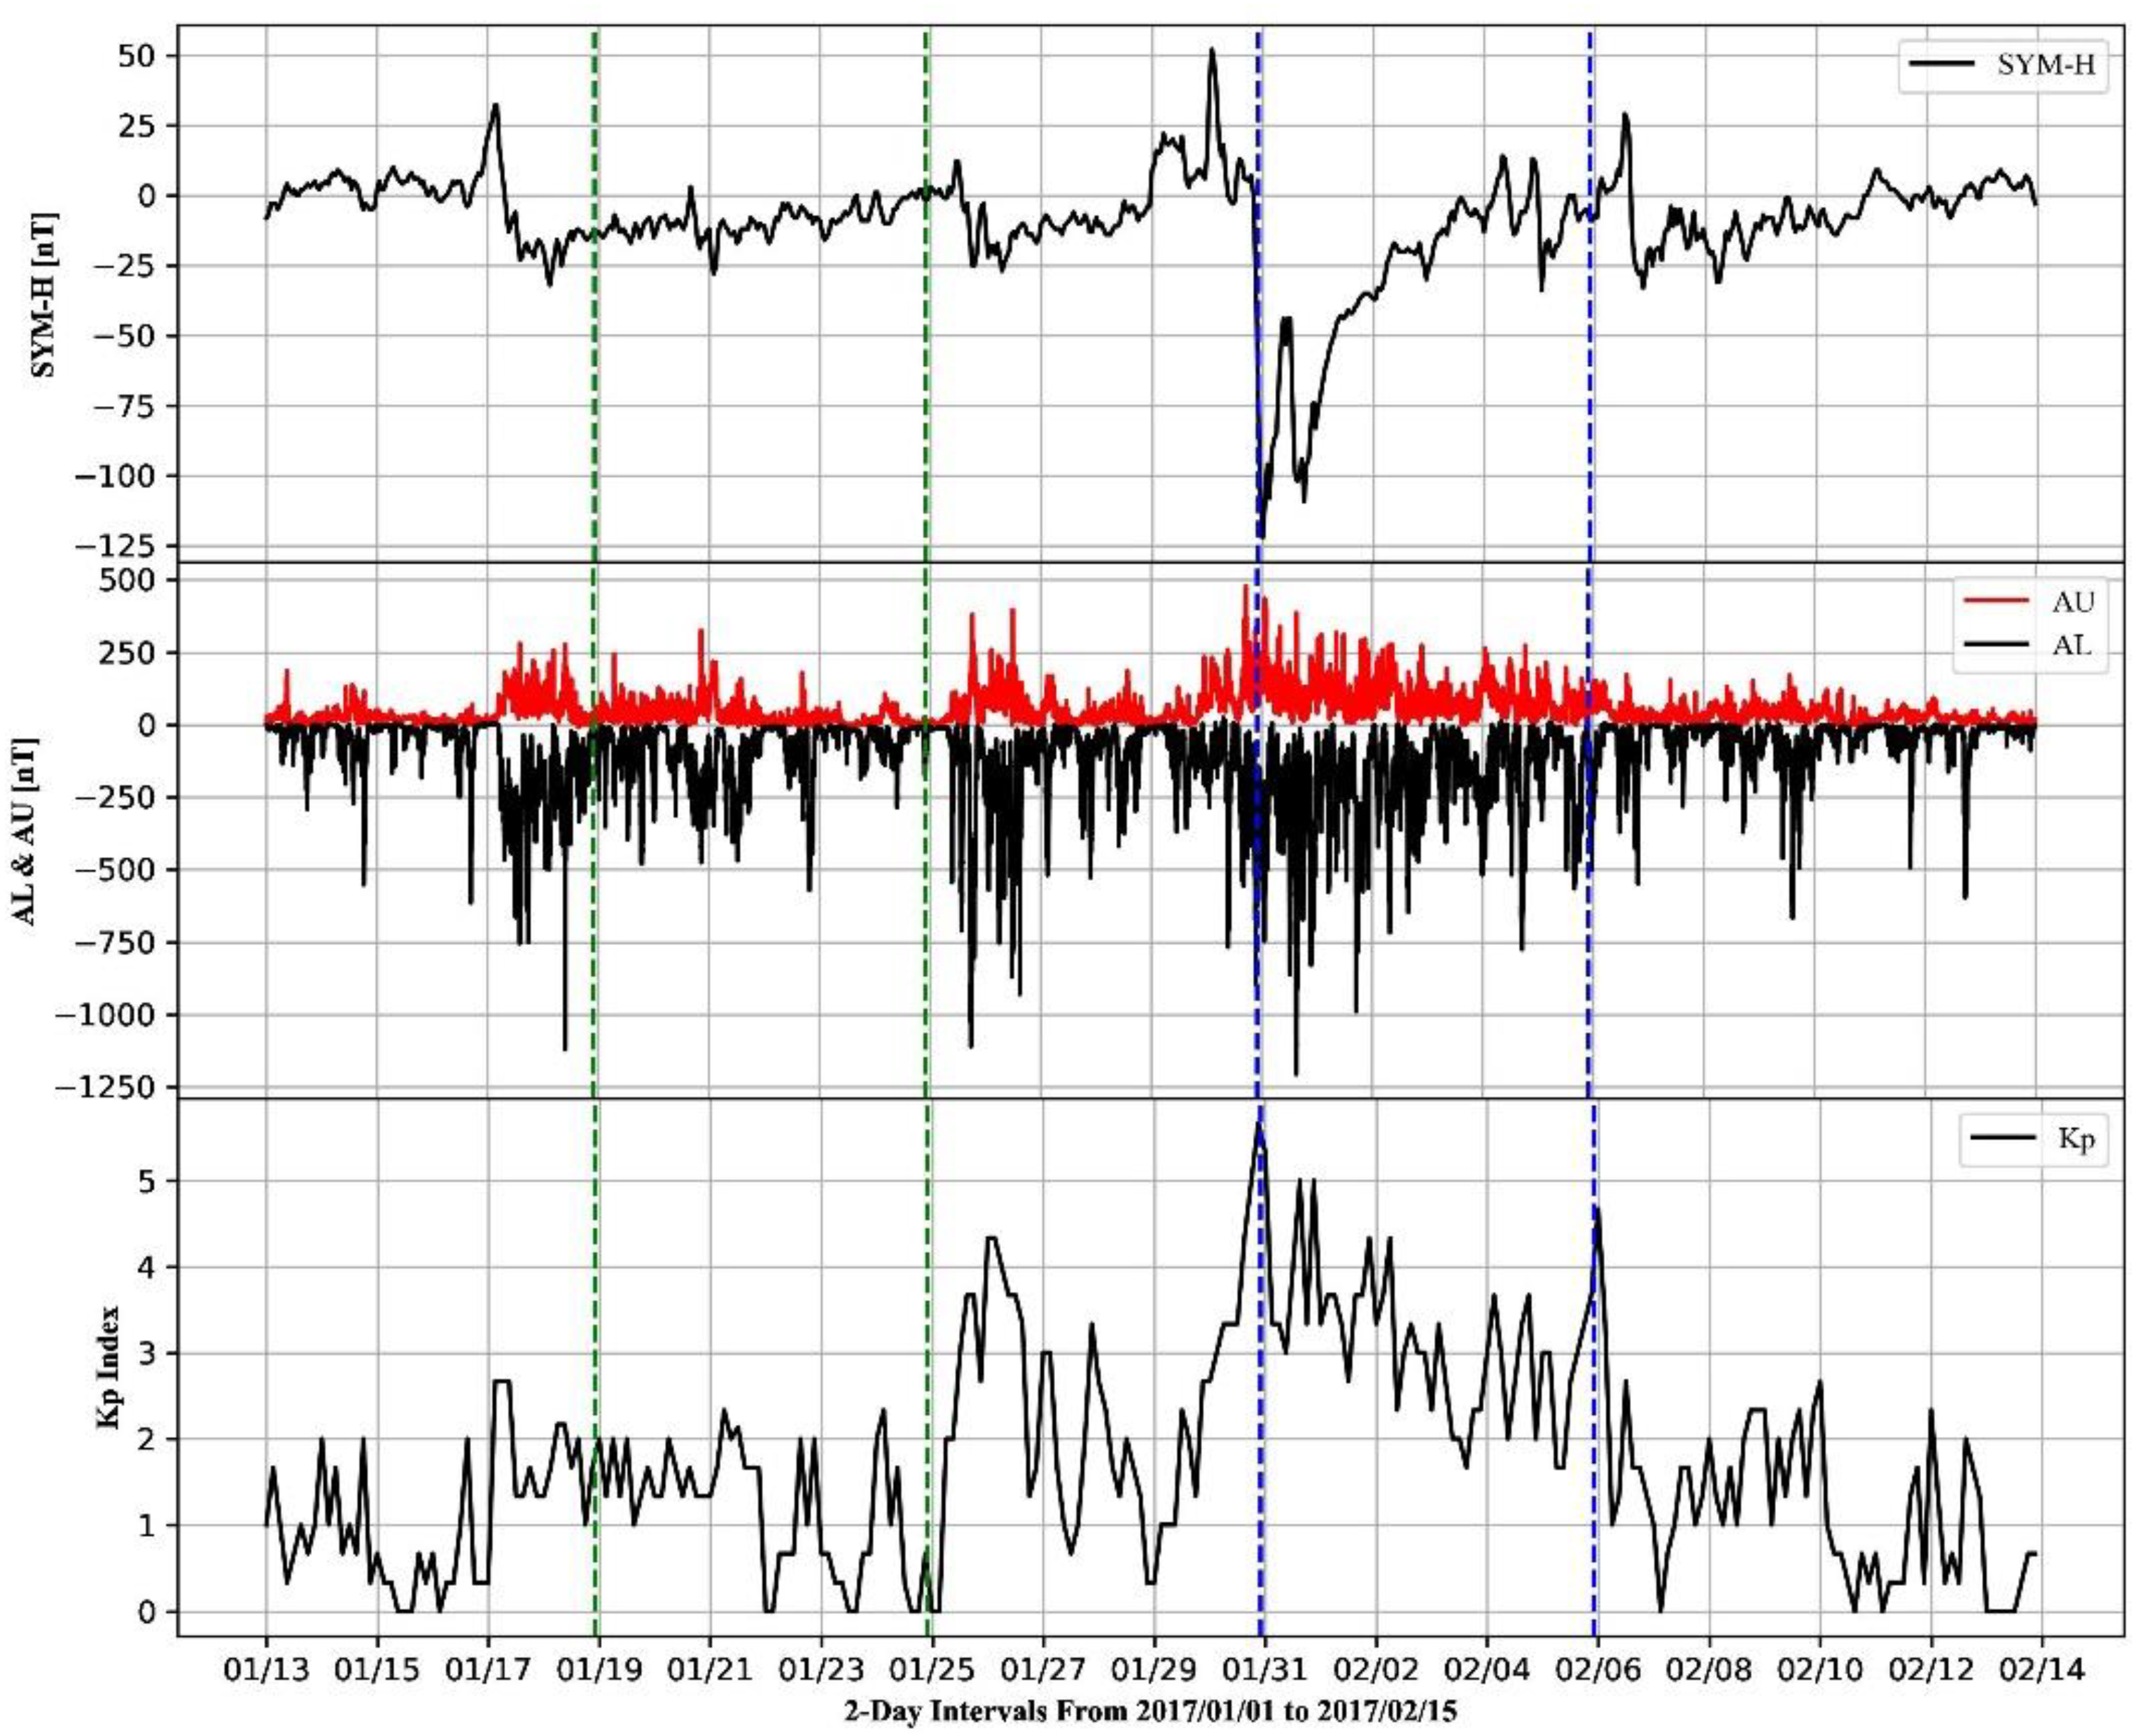Click the 2-Day Intervals x-axis title
The image size is (2145, 1736).
click(1151, 1712)
